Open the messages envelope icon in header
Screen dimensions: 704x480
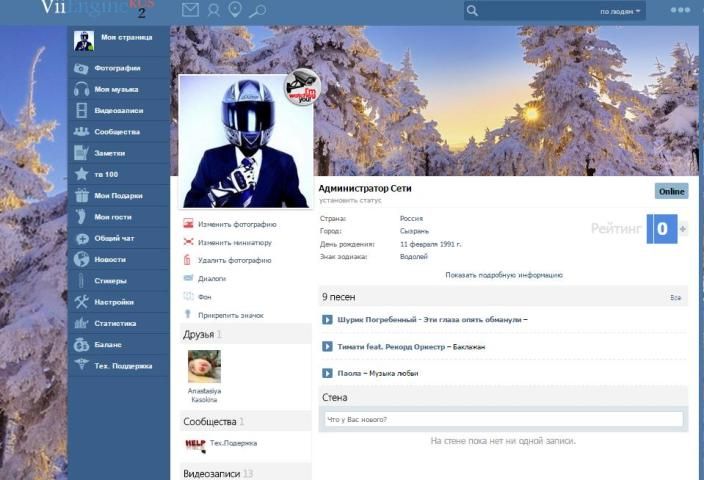[x=190, y=10]
